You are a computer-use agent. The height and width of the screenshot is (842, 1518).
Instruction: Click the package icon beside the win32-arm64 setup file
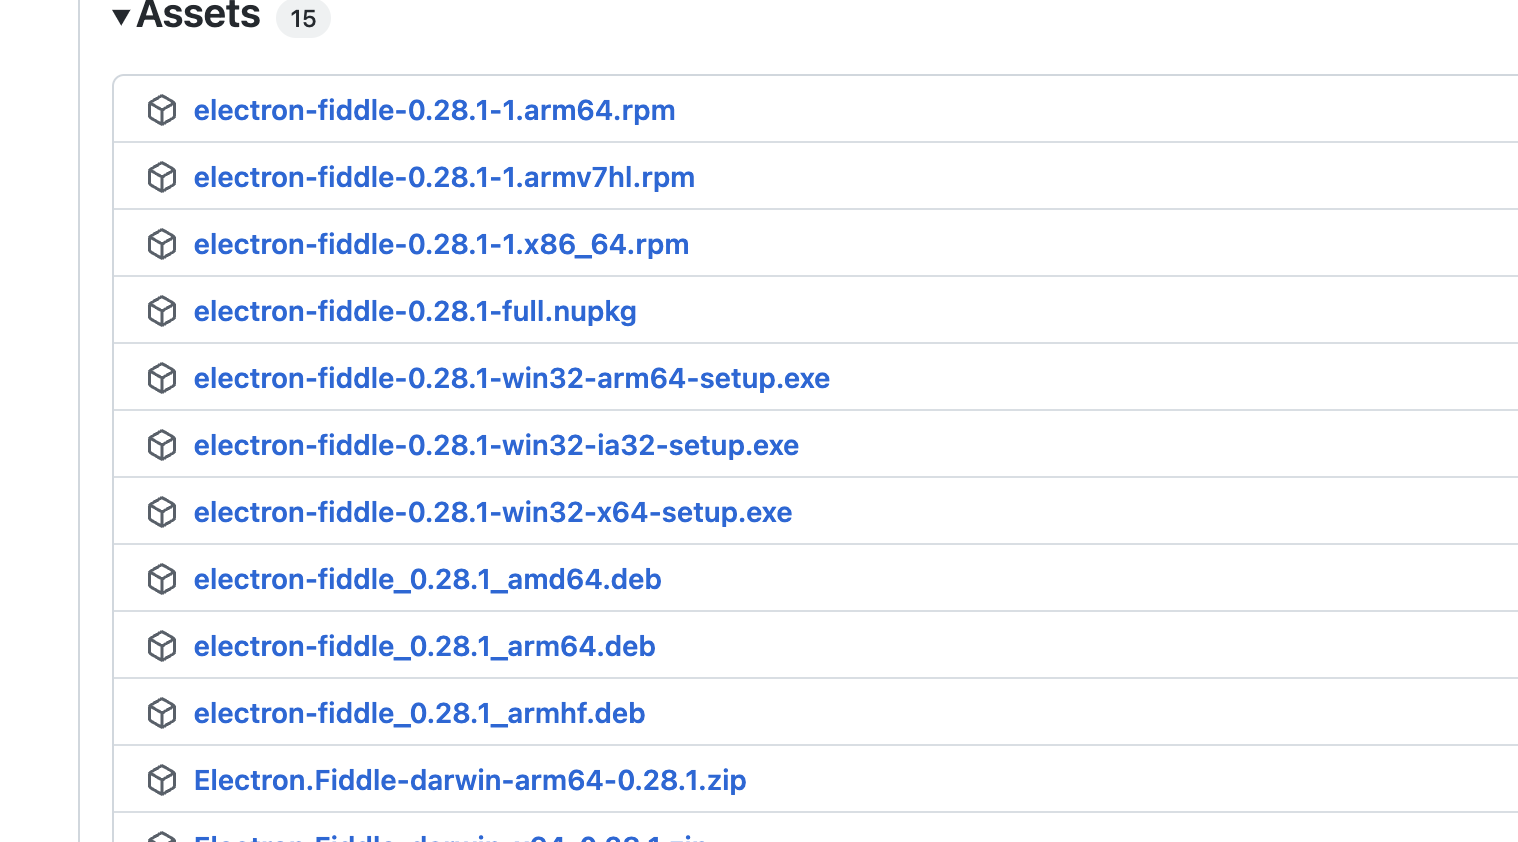point(161,377)
